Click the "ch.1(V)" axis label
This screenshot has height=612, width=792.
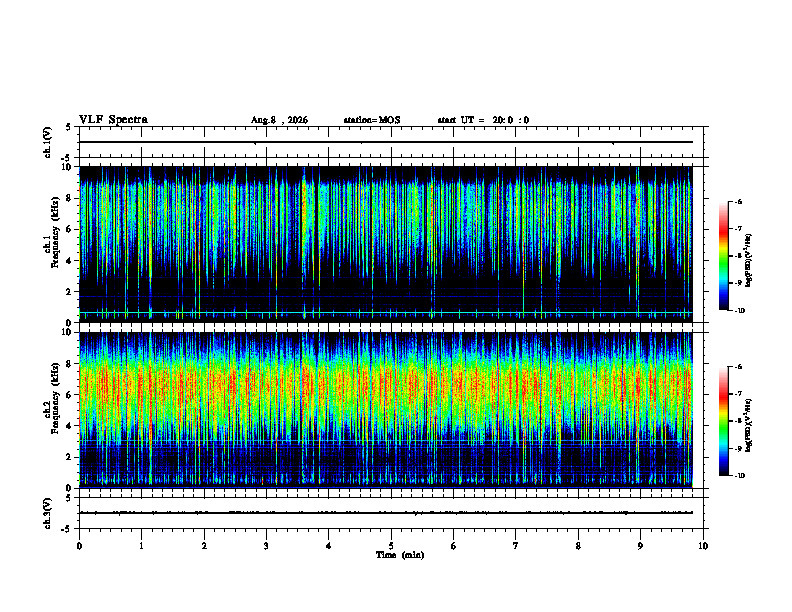pyautogui.click(x=48, y=142)
